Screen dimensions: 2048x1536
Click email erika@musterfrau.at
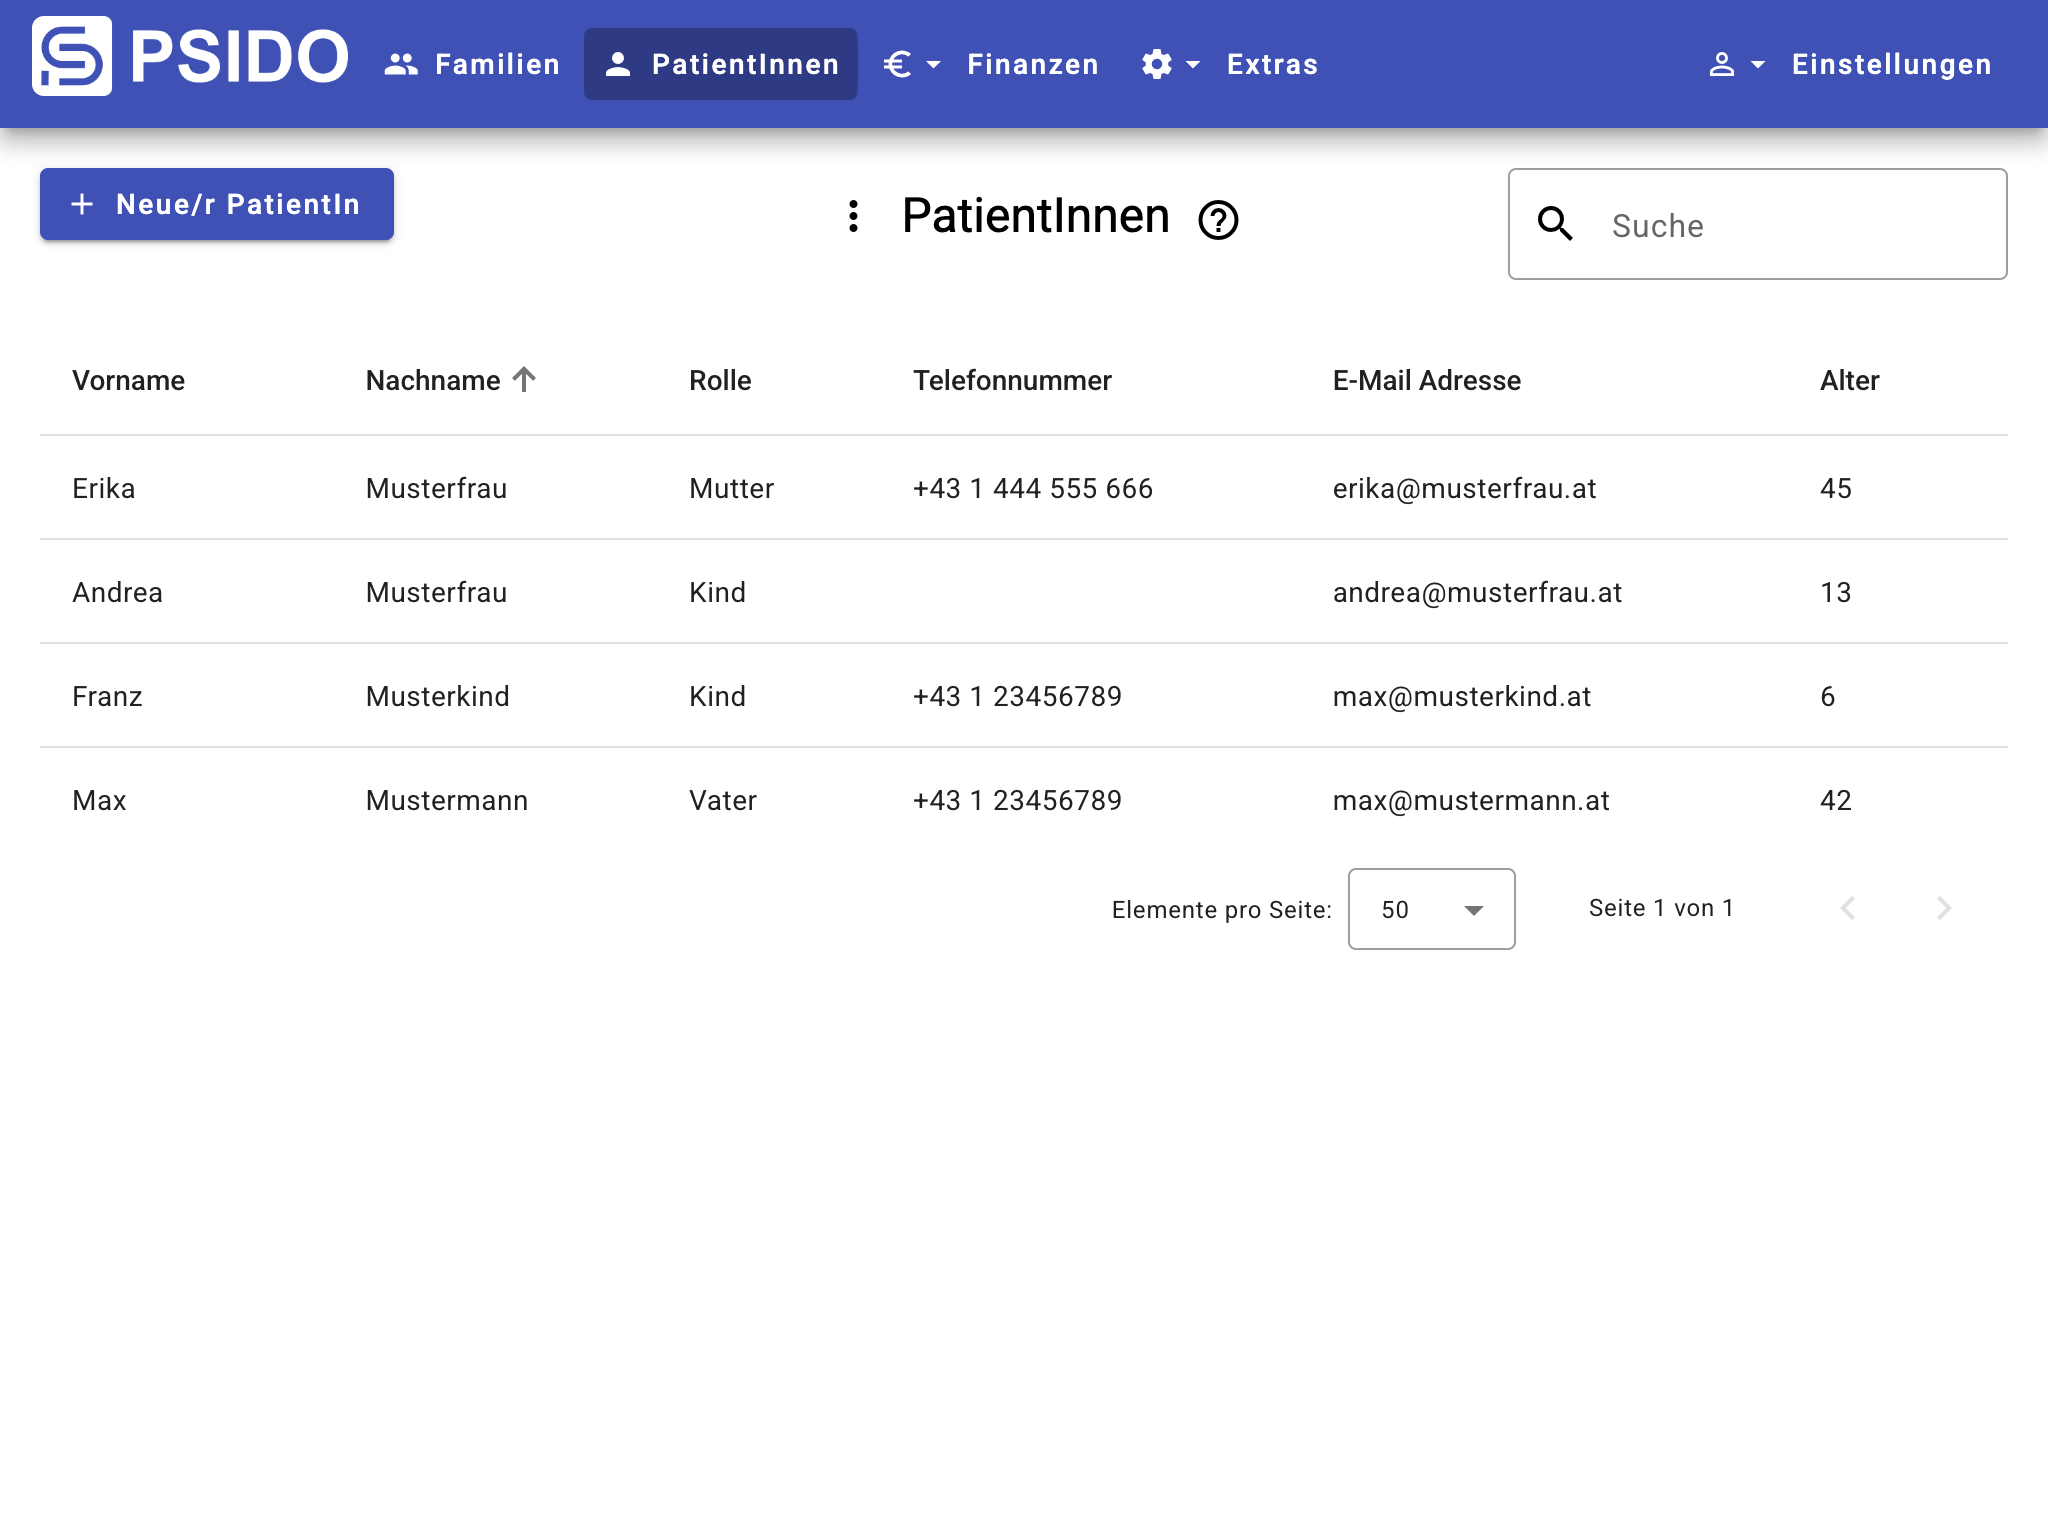point(1465,488)
